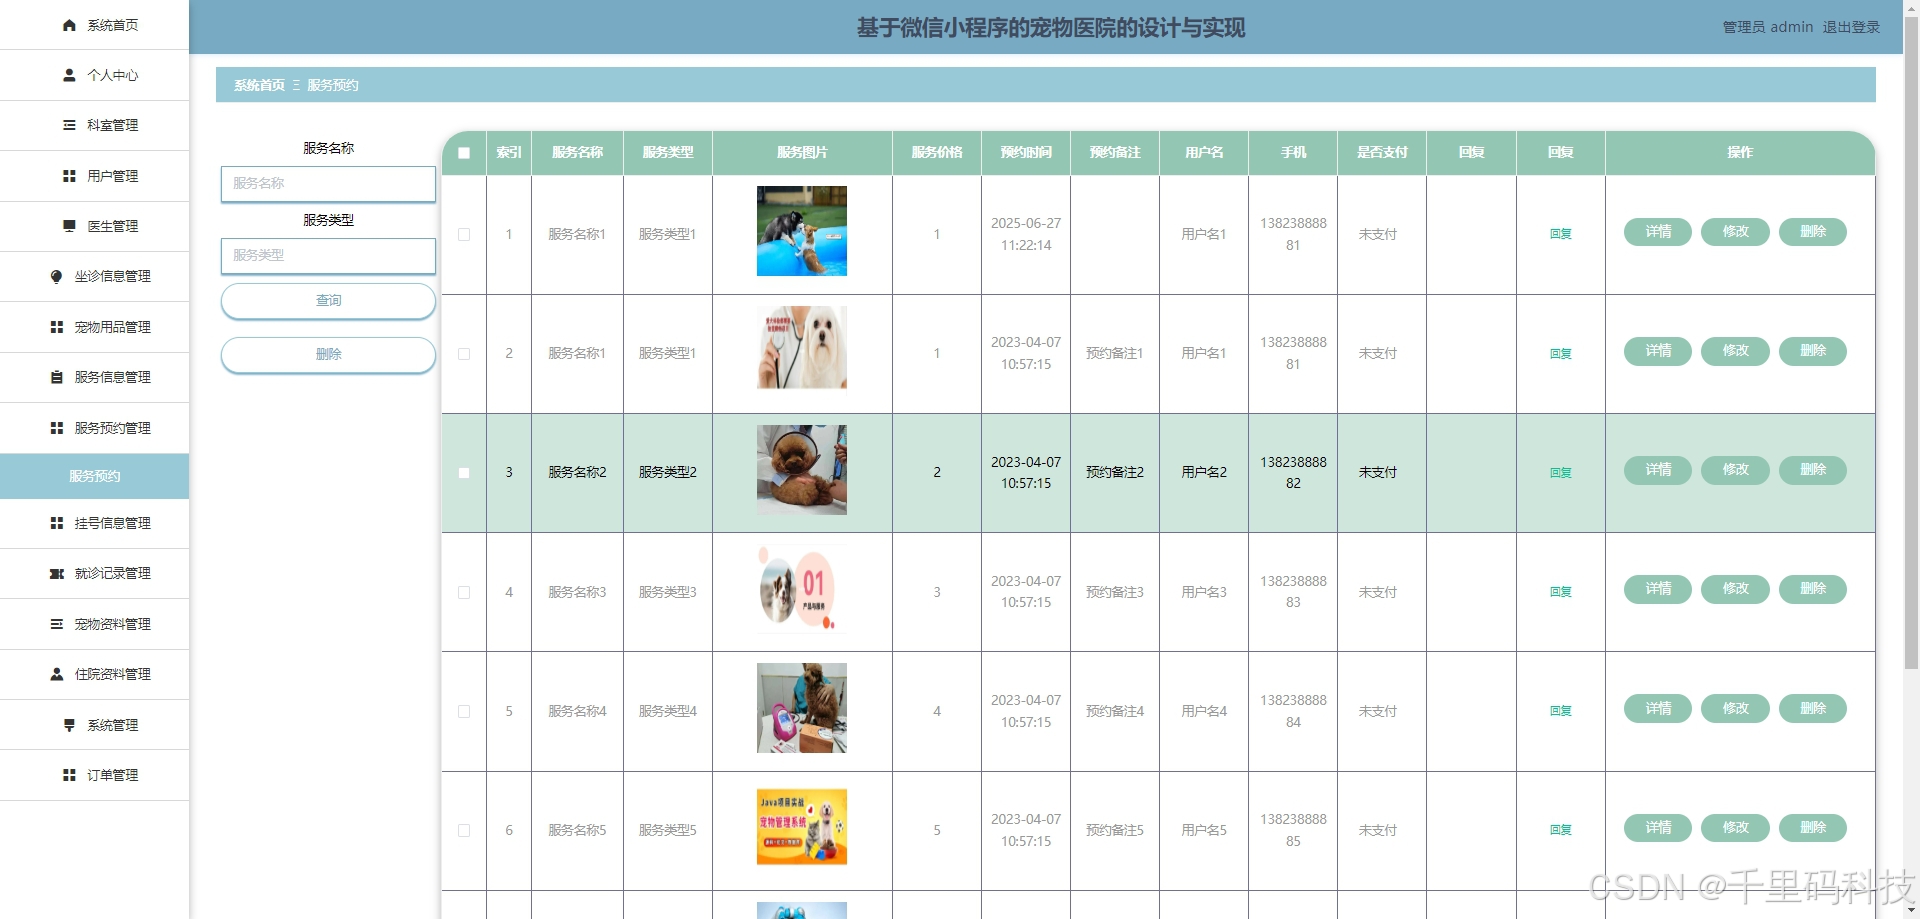Screen dimensions: 1920x919
Task: Click the home icon beside 系统首页
Action: click(69, 25)
